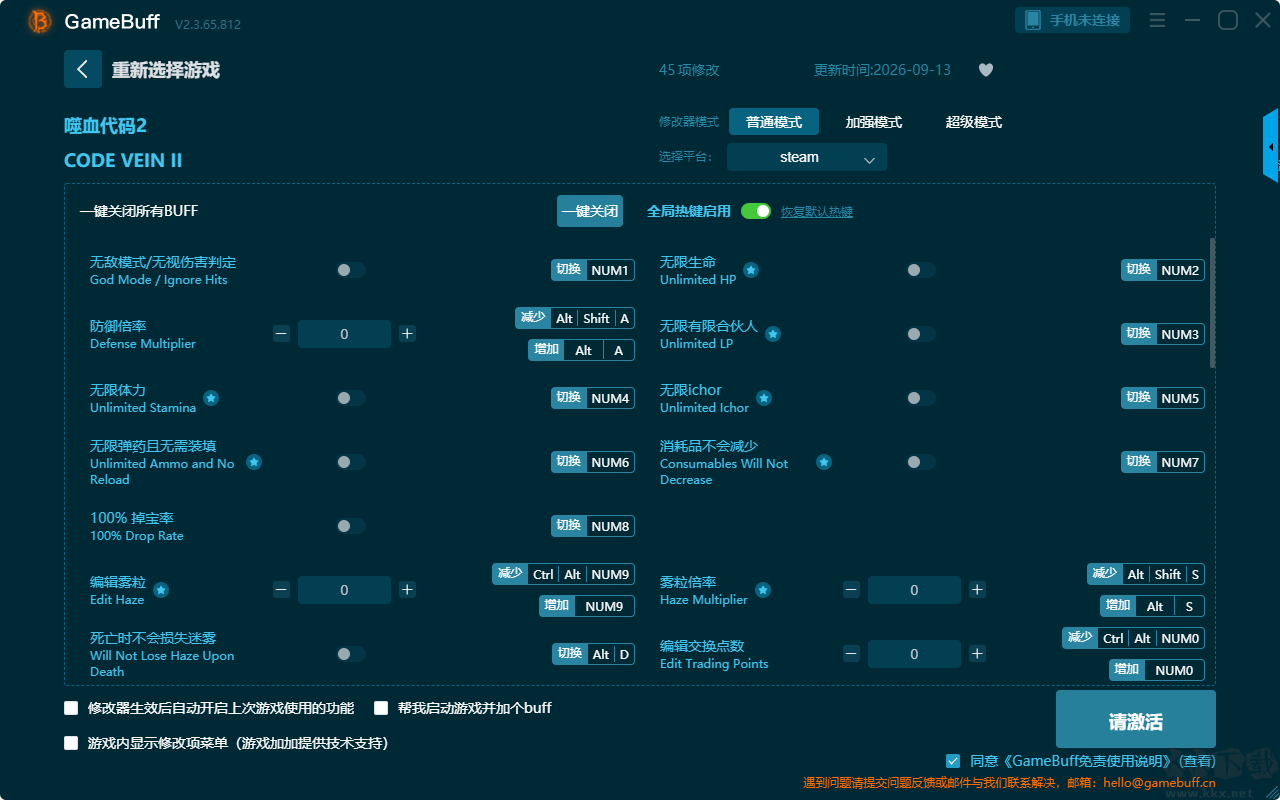This screenshot has height=800, width=1280.
Task: Click the 请激活 activate button
Action: tap(1136, 720)
